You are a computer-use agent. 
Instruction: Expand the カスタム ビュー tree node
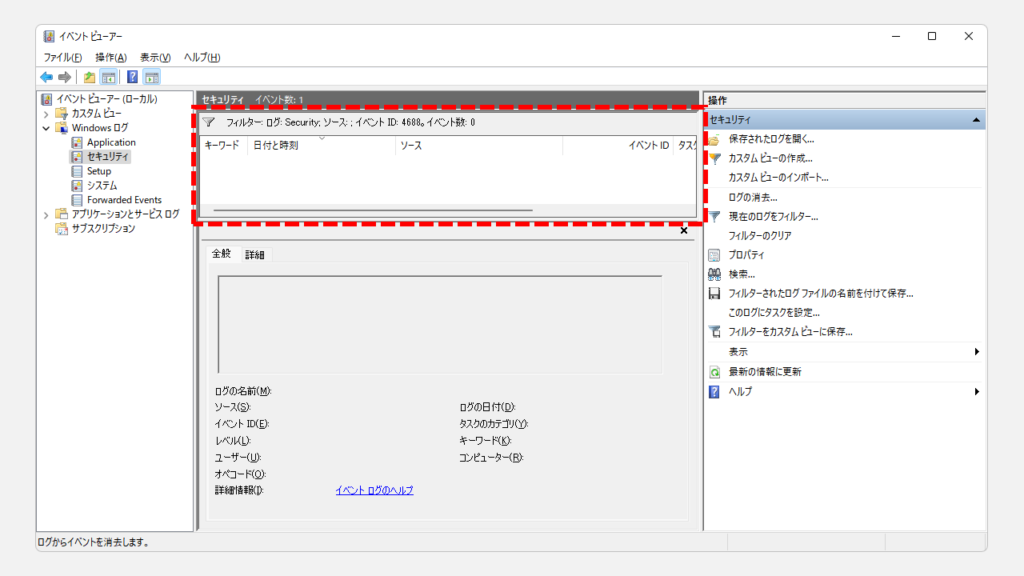(46, 114)
